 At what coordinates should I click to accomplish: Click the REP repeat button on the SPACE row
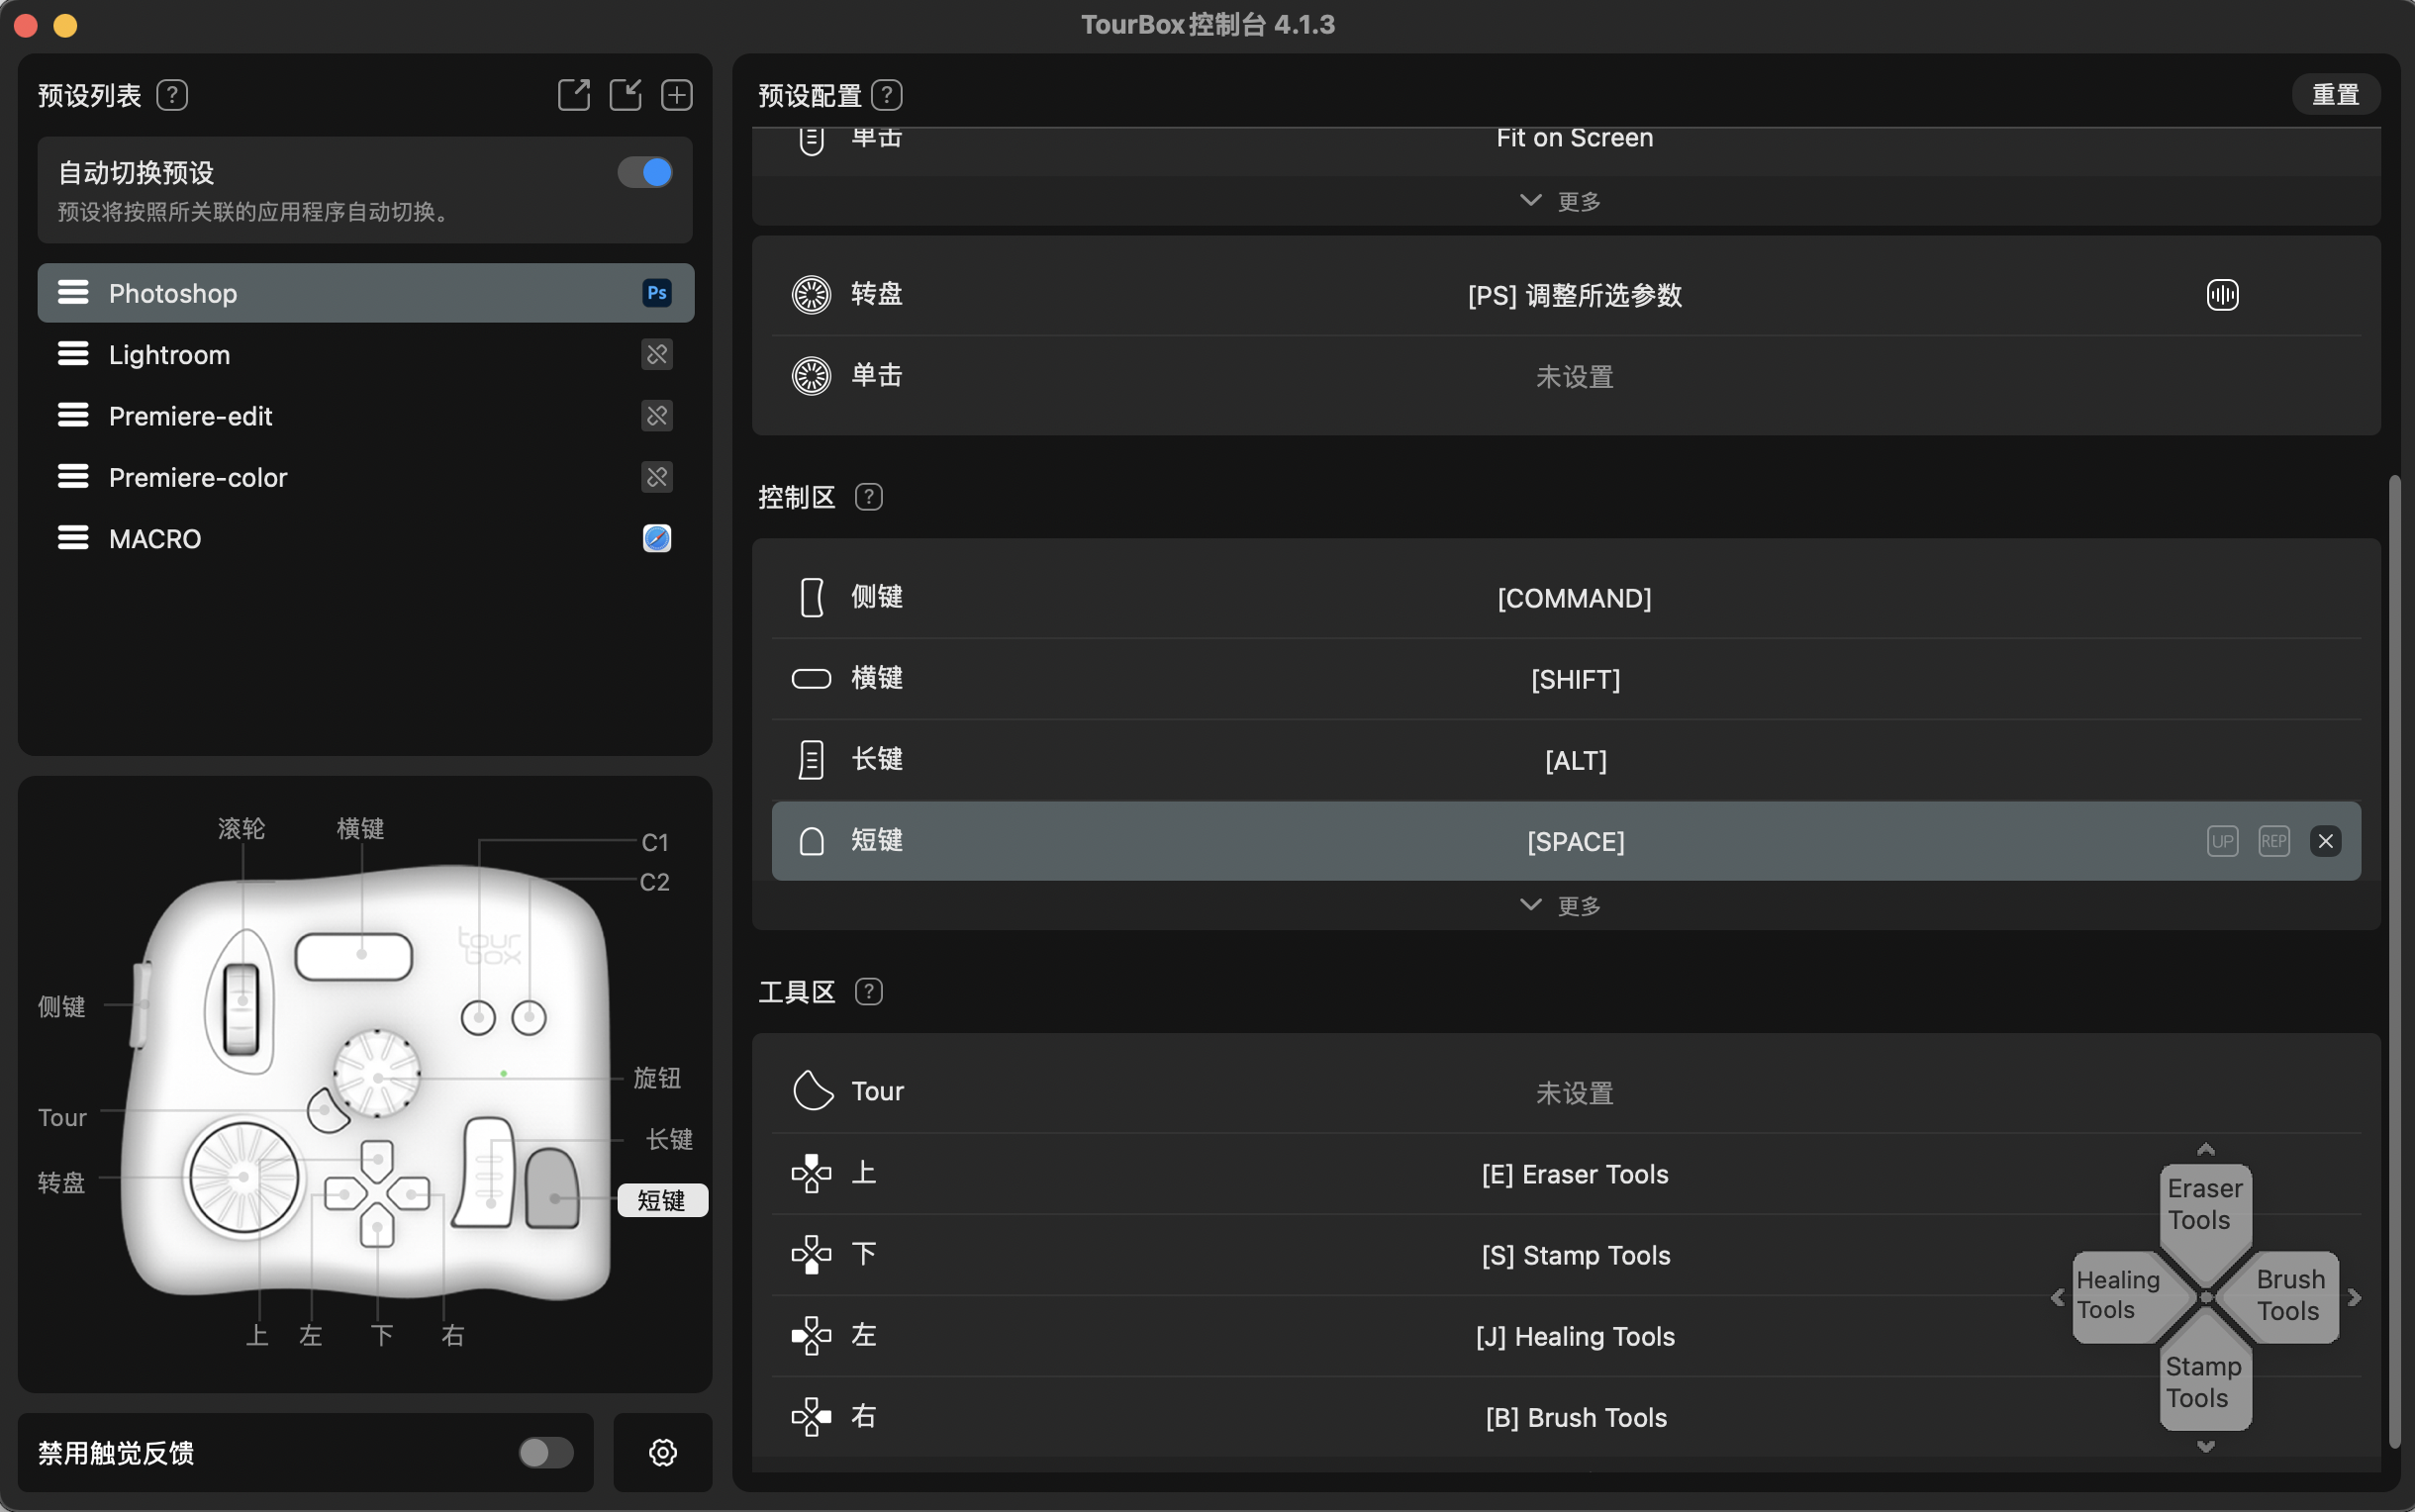pos(2273,841)
